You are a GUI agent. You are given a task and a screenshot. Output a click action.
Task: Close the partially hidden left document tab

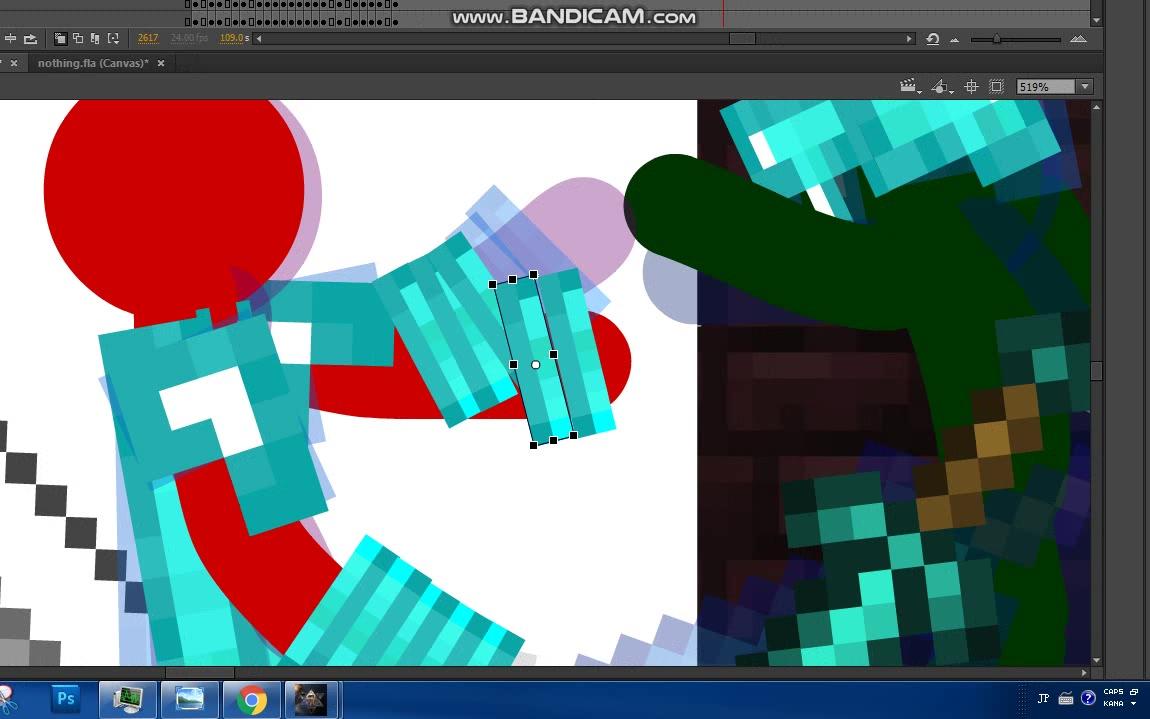pyautogui.click(x=13, y=63)
